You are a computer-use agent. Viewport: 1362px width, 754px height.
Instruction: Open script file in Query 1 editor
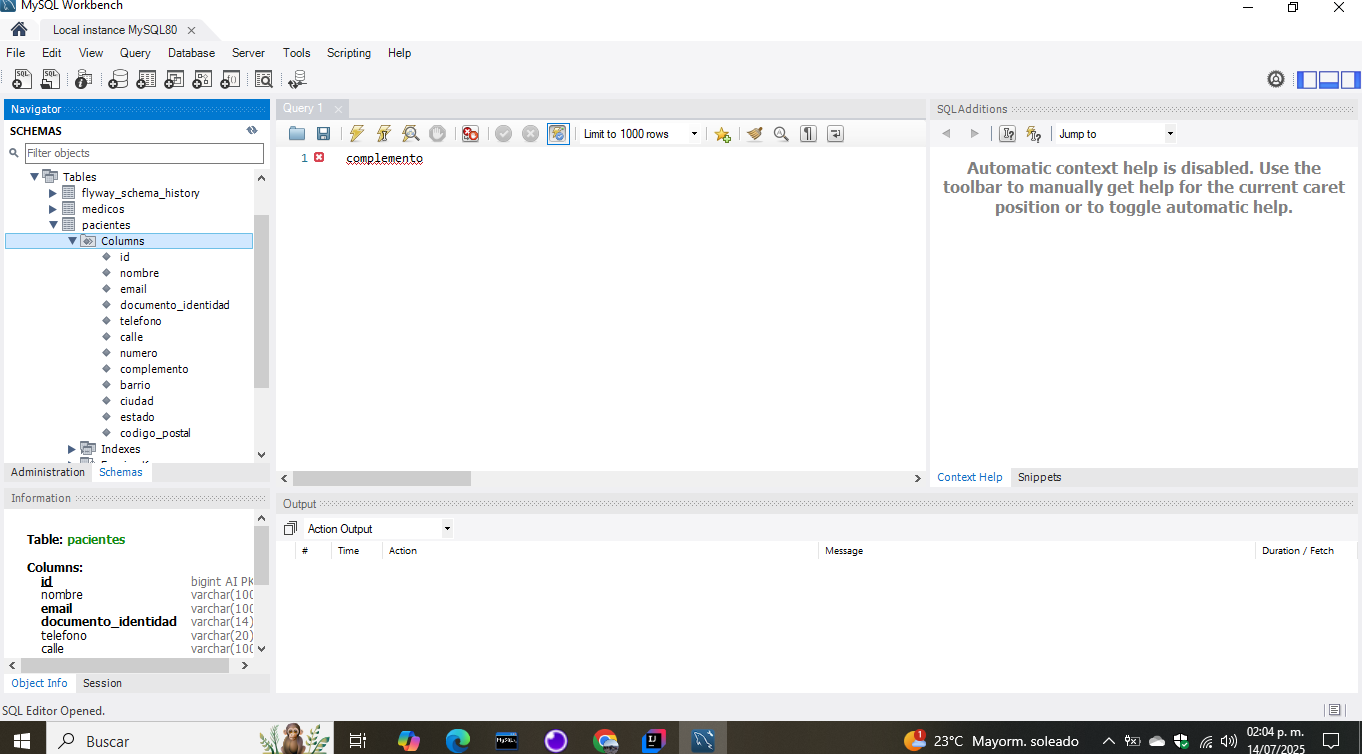tap(297, 134)
